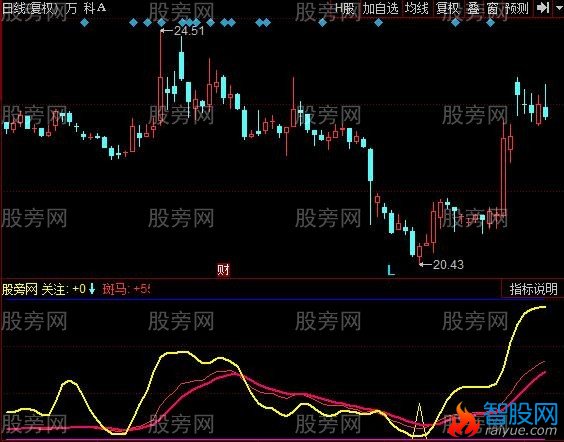This screenshot has height=442, width=564.
Task: Click the rightmost blue diamond info marker
Action: pyautogui.click(x=490, y=23)
